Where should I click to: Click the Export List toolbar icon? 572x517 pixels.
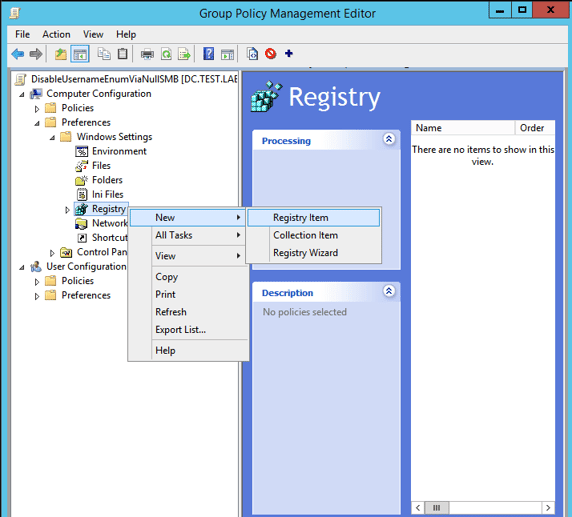(184, 54)
